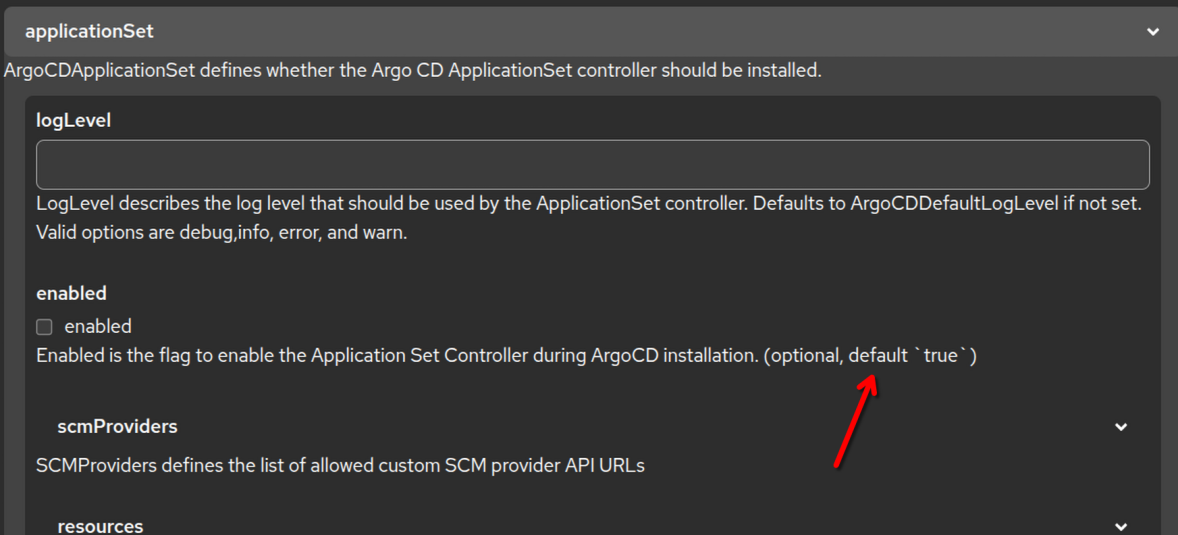Click the logLevel field heading
The image size is (1178, 535).
[x=73, y=120]
